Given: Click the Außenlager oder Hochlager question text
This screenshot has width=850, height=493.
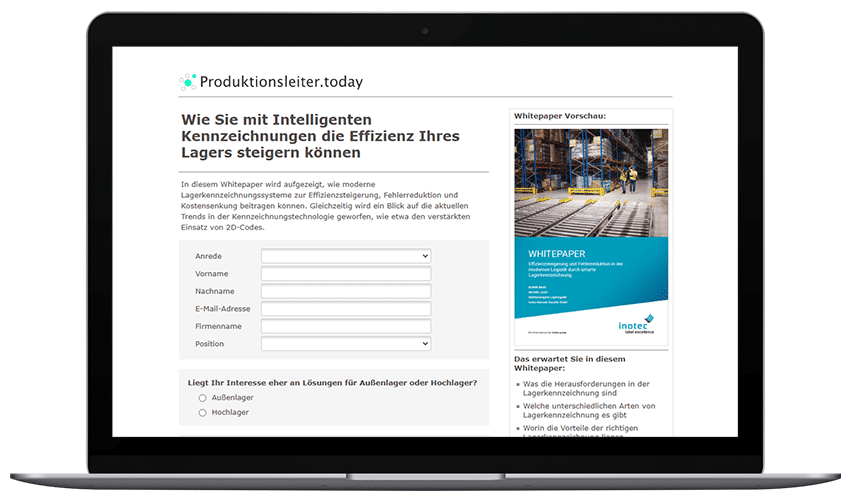Looking at the screenshot, I should (332, 383).
